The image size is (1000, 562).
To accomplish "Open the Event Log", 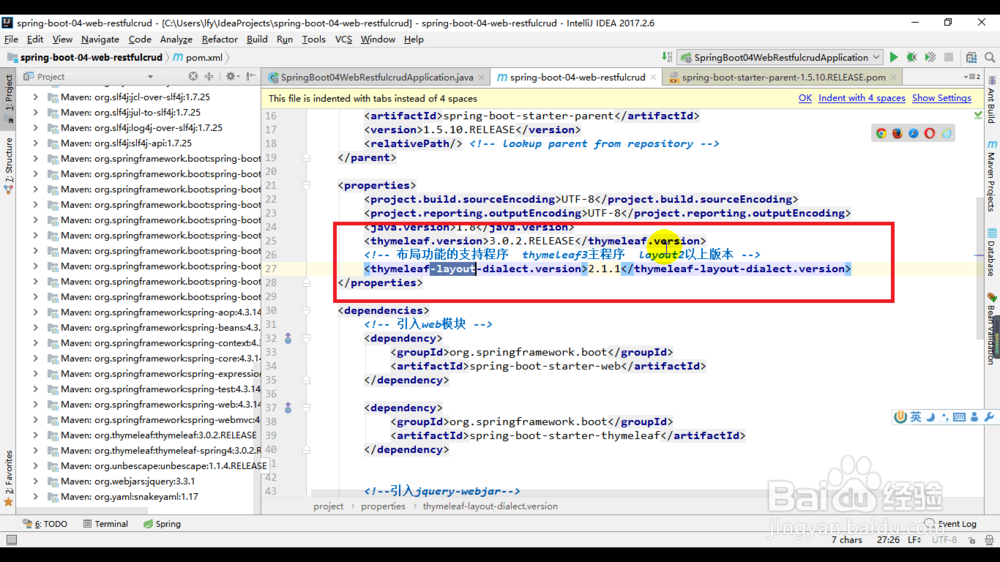I will (x=950, y=524).
